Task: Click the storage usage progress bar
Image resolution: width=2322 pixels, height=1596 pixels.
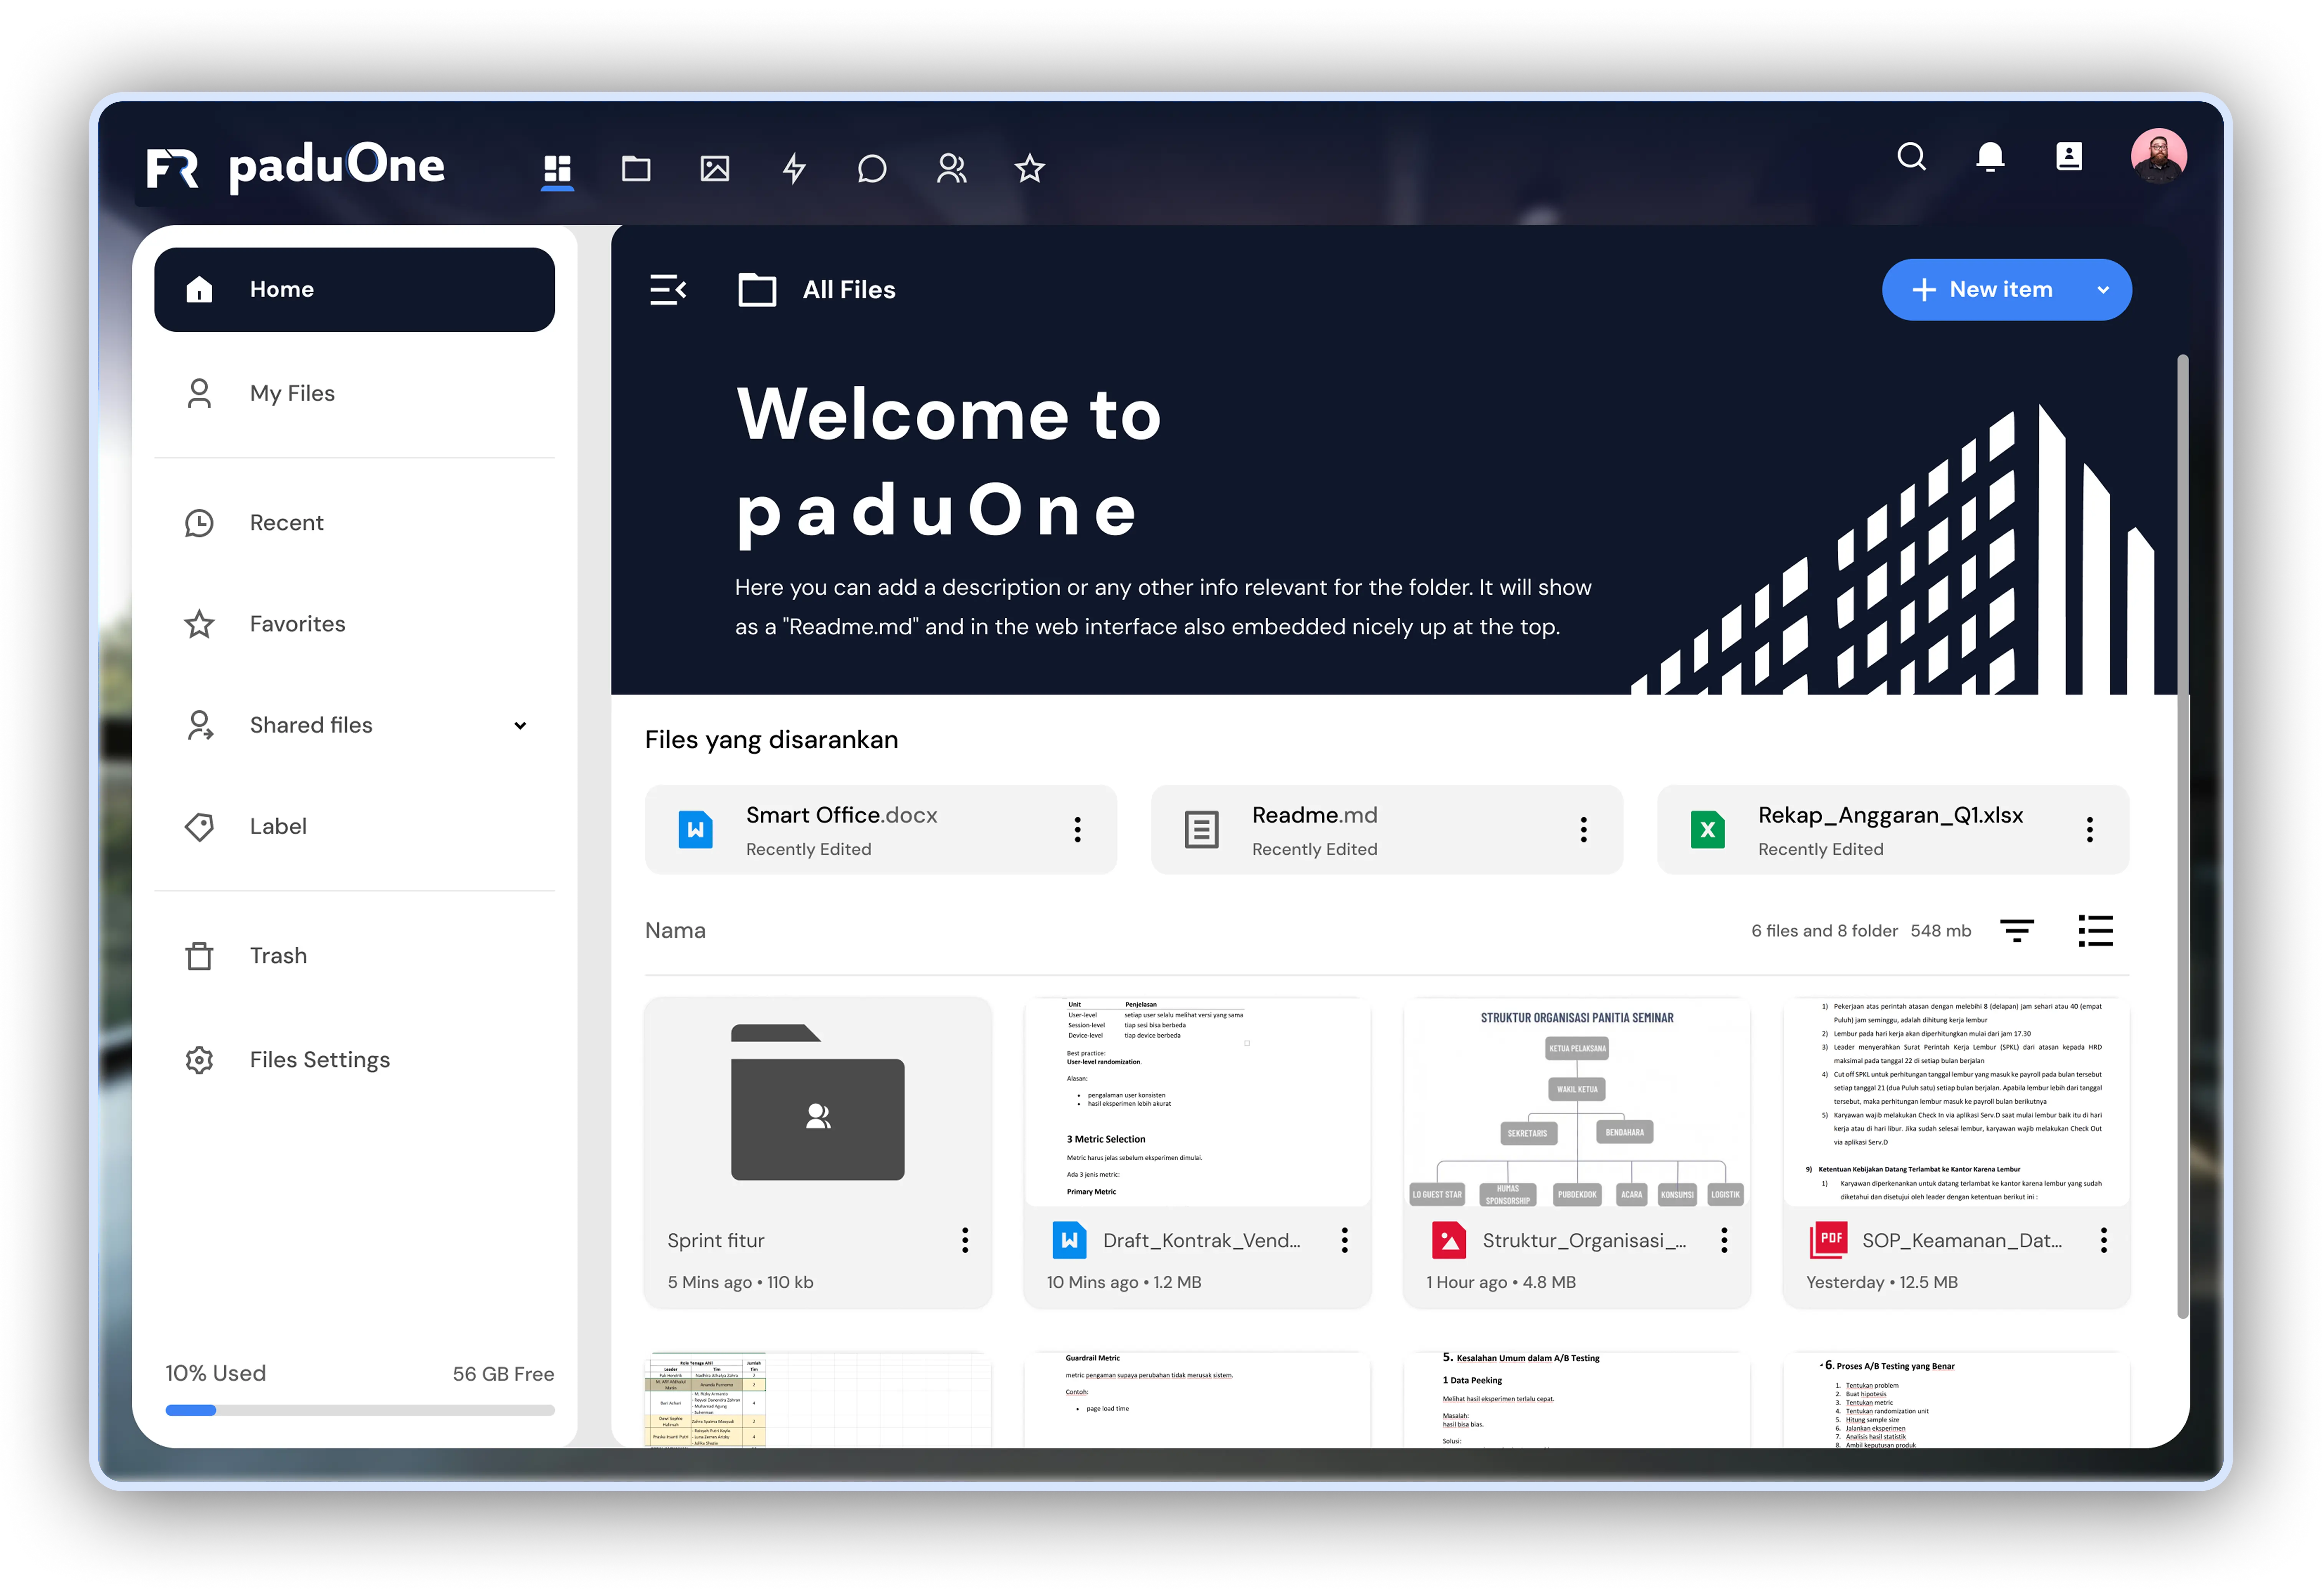Action: pyautogui.click(x=360, y=1410)
